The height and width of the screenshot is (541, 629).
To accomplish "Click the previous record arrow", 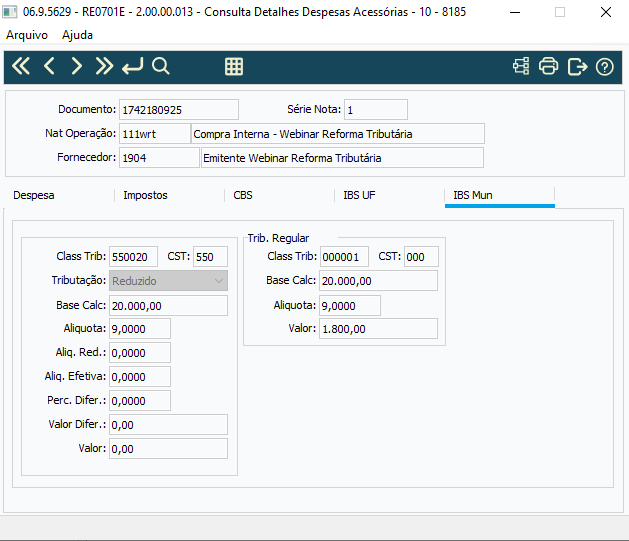I will (x=49, y=66).
